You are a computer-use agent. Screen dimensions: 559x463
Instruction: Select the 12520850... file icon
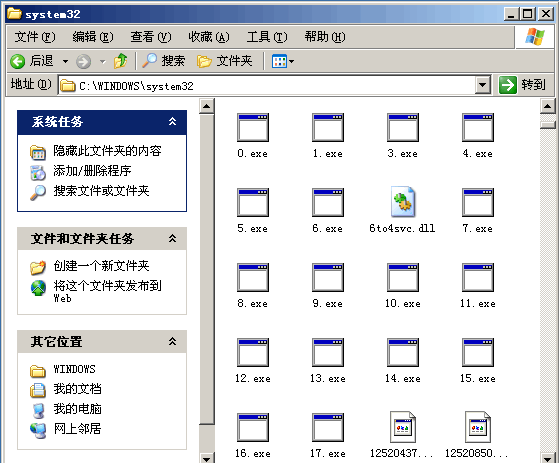478,427
